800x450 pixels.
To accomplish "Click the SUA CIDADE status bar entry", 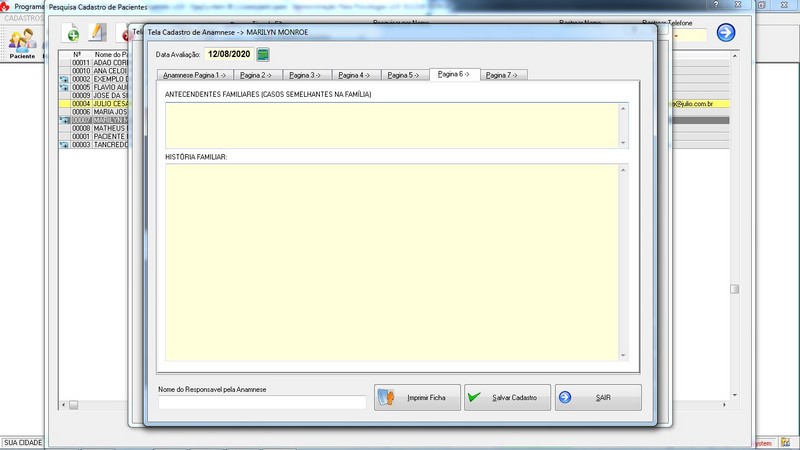I will click(x=23, y=442).
